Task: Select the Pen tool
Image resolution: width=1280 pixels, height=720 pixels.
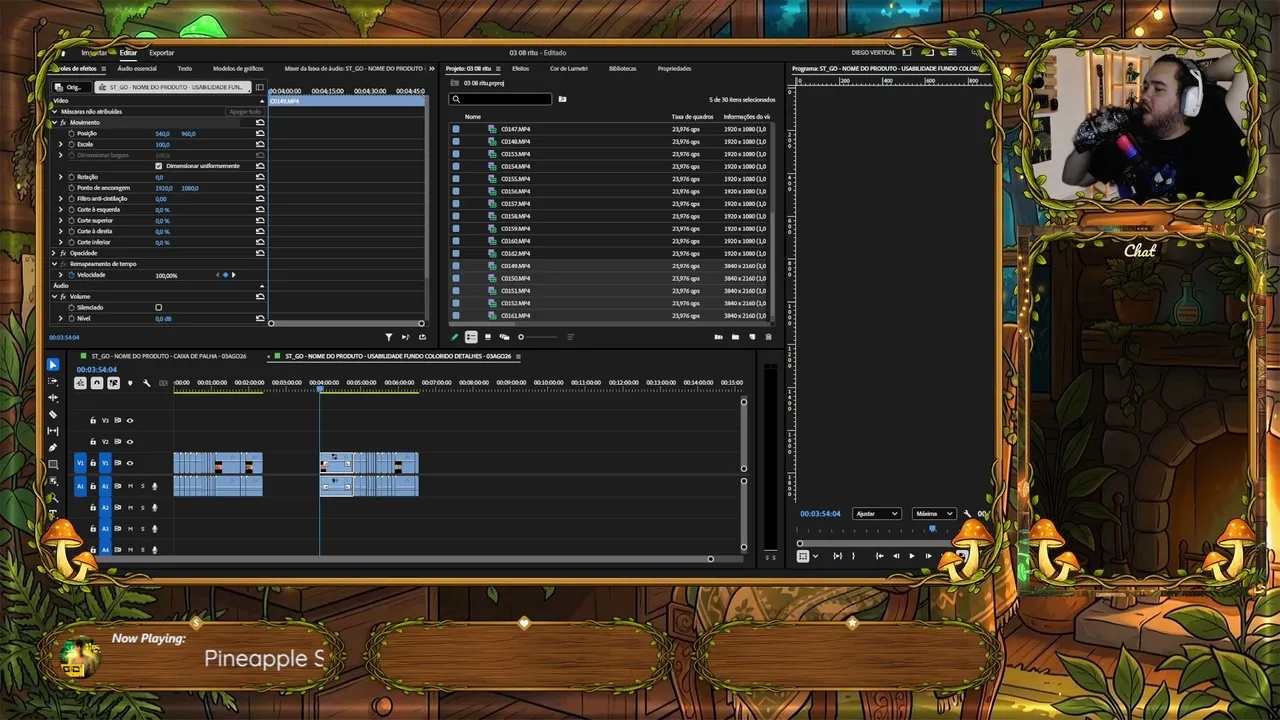Action: click(53, 447)
